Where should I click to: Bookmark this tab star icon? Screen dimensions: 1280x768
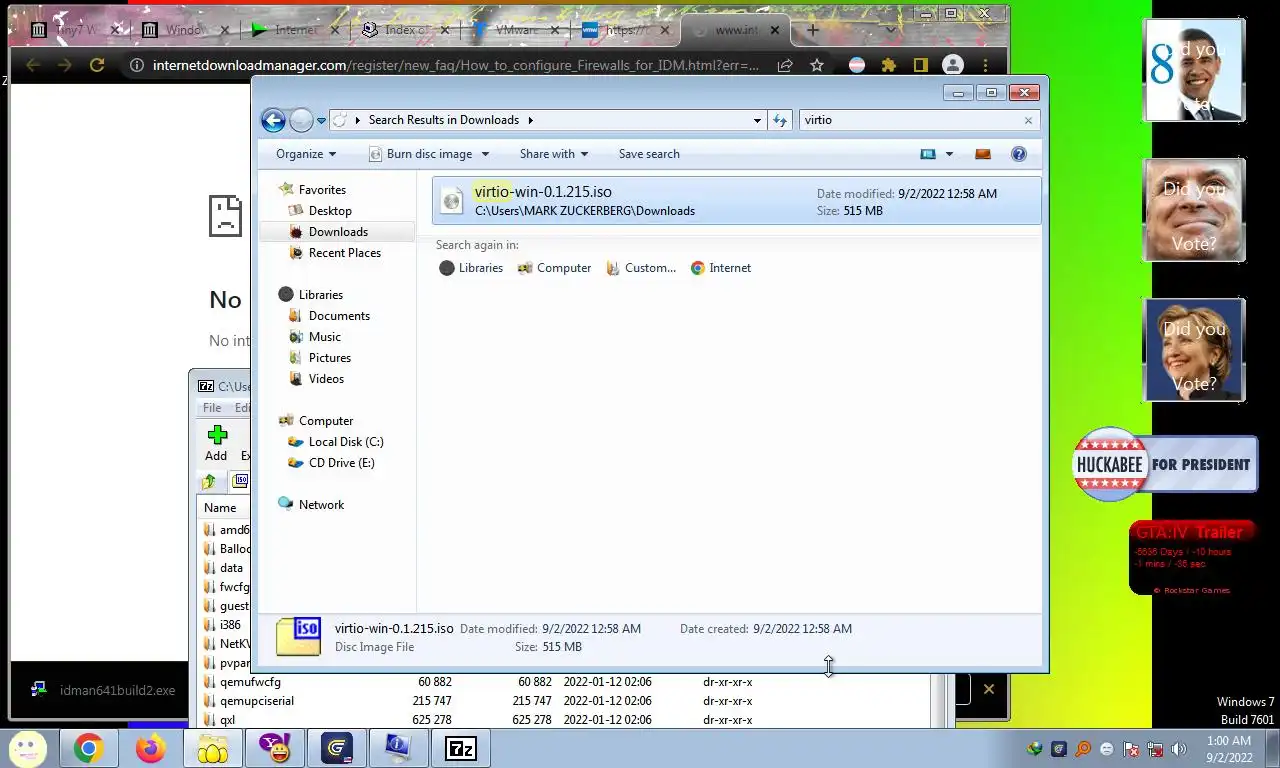click(817, 65)
